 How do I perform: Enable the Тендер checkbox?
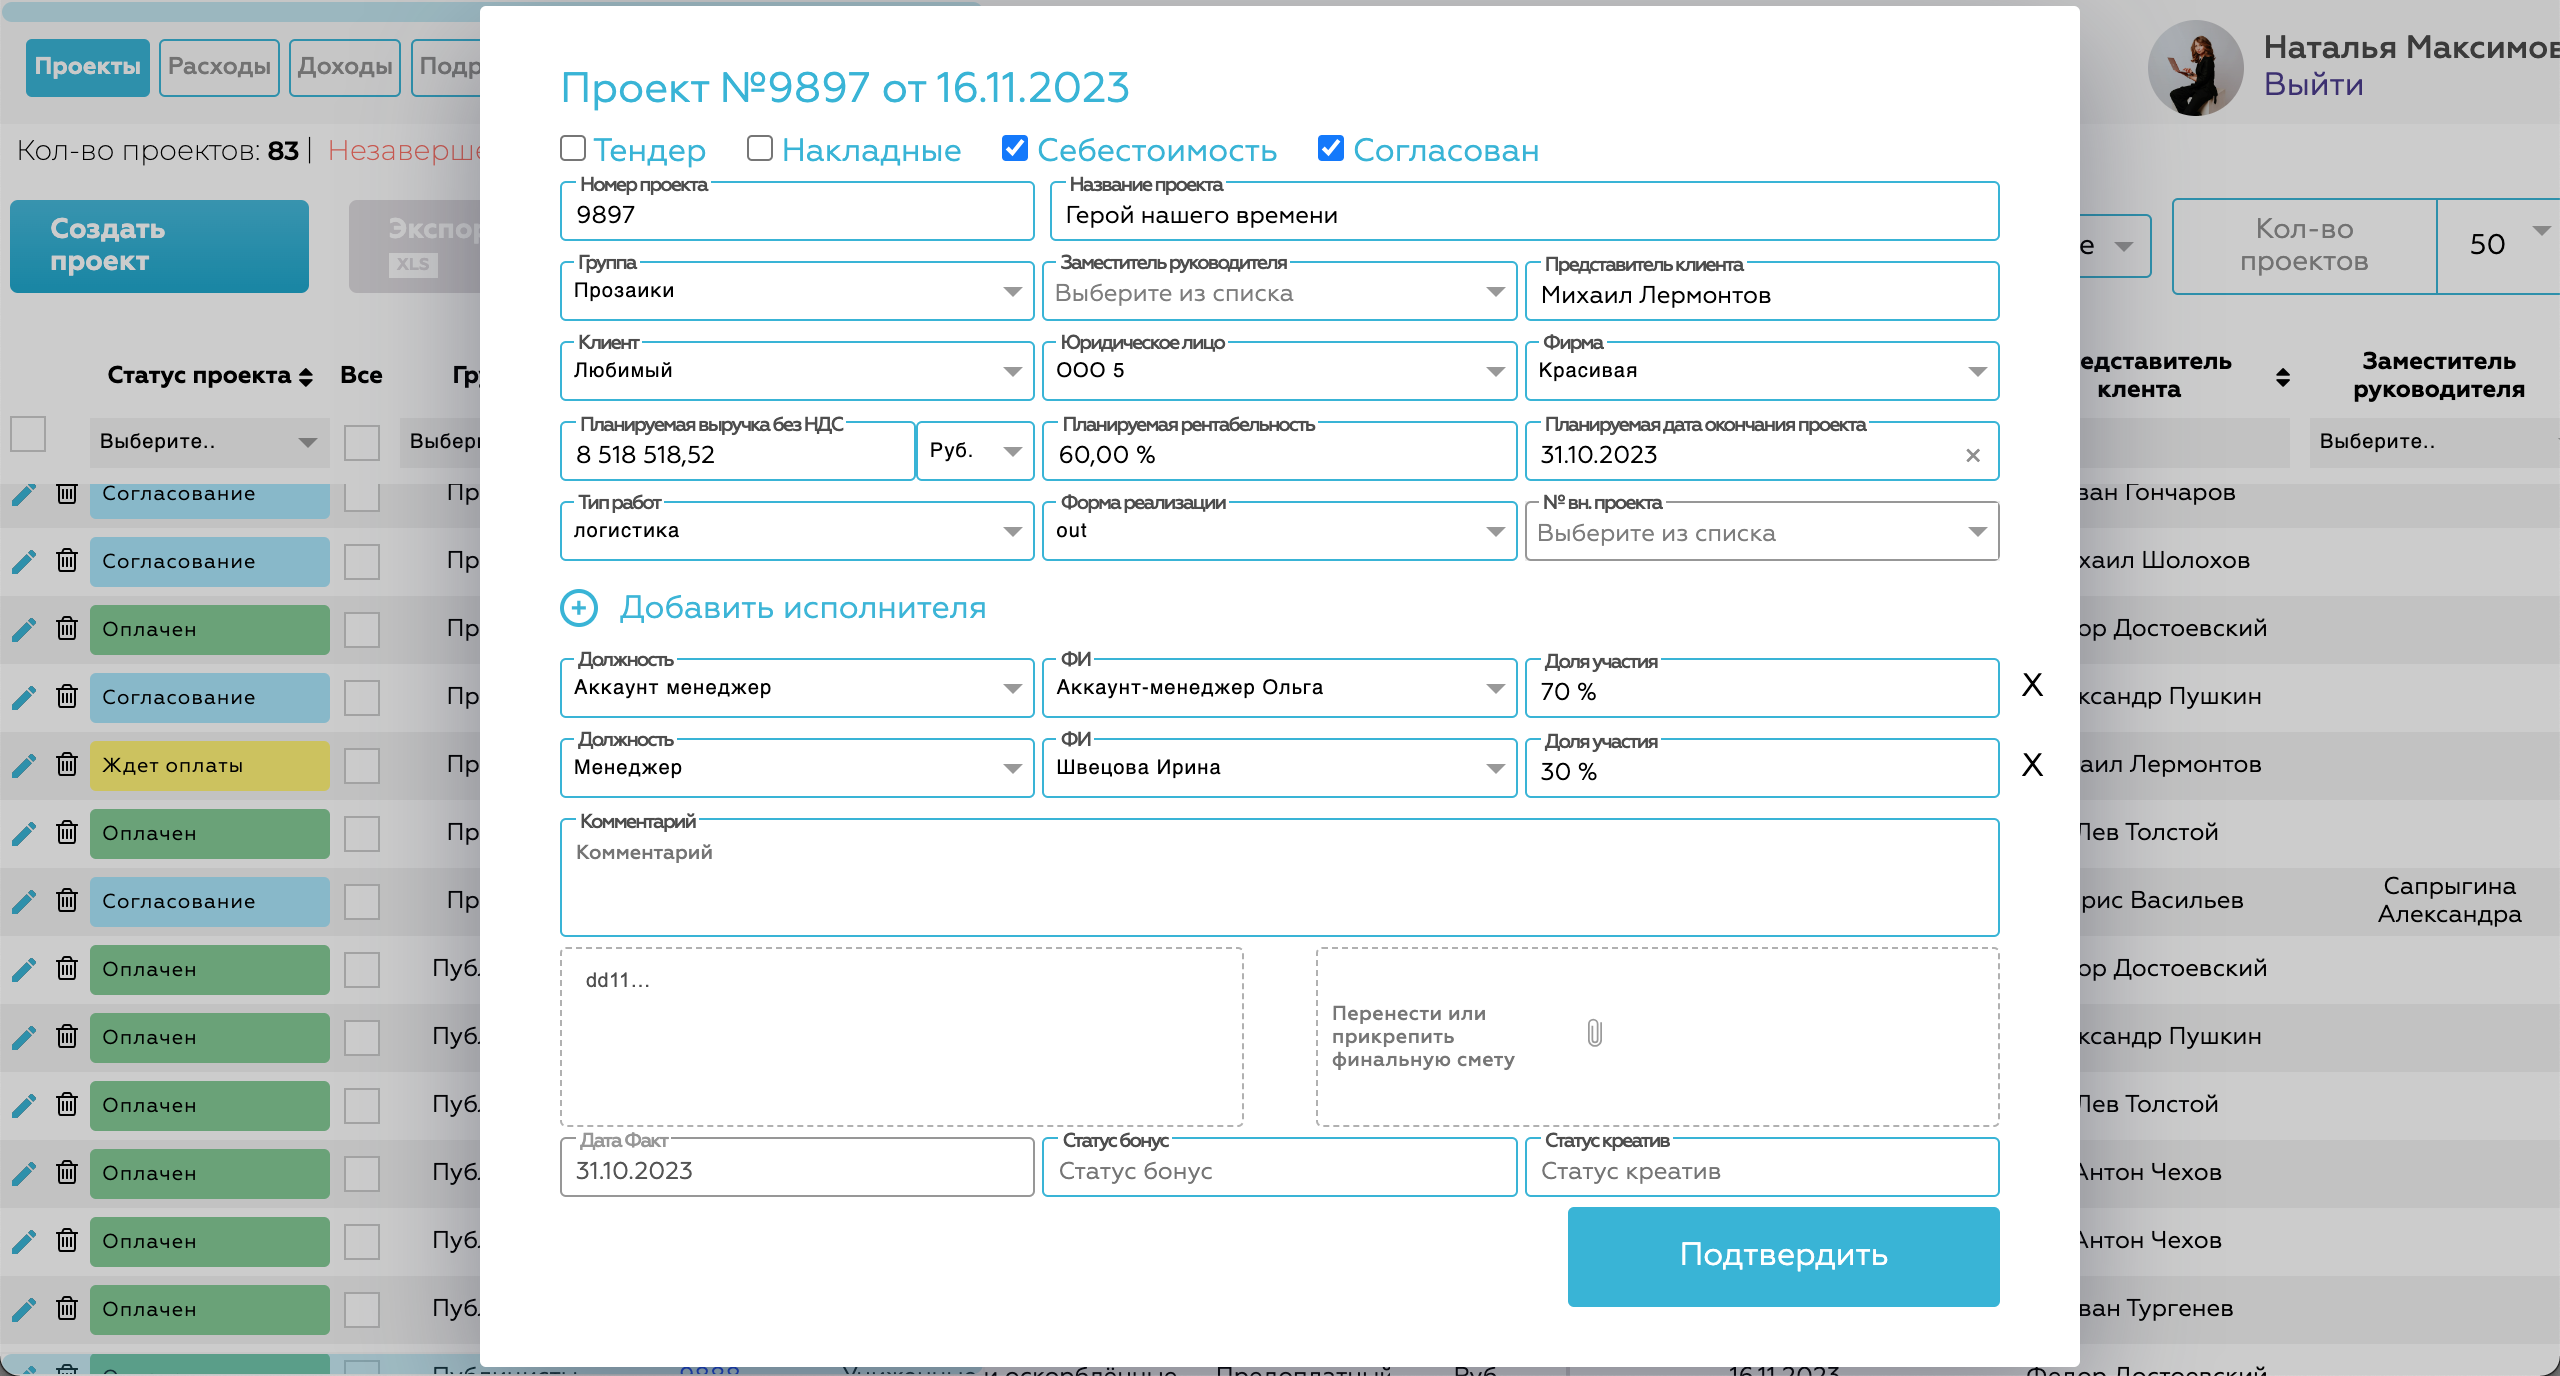573,149
